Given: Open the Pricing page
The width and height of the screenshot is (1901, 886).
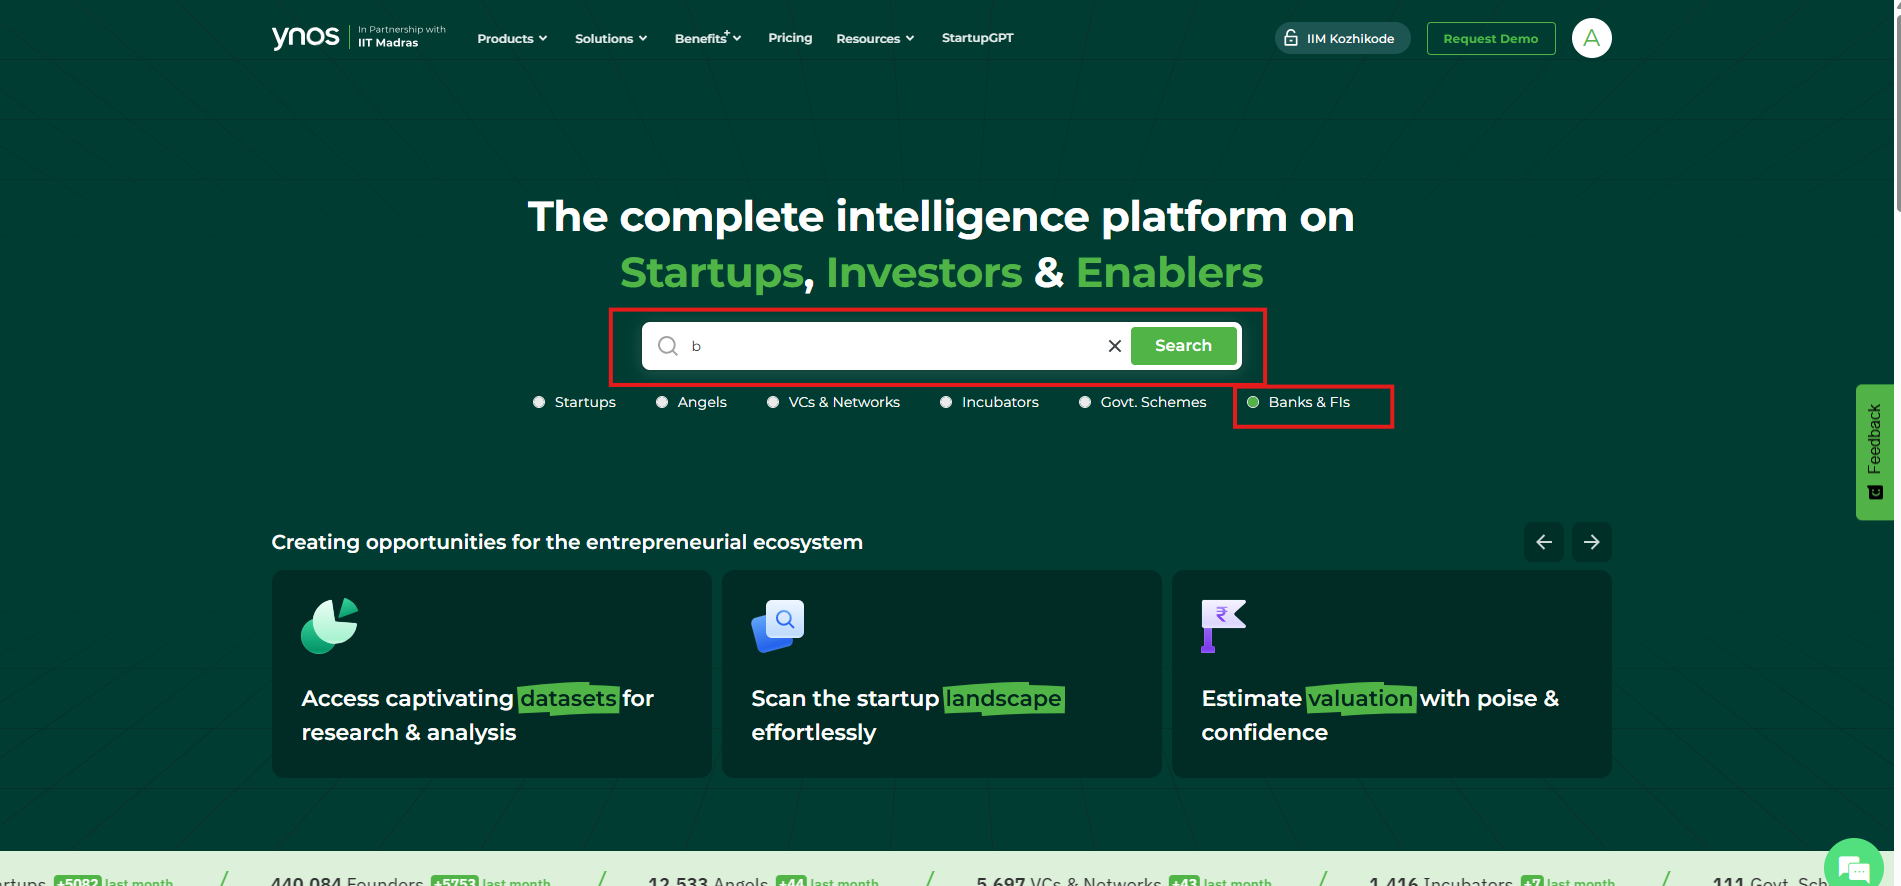Looking at the screenshot, I should point(790,38).
